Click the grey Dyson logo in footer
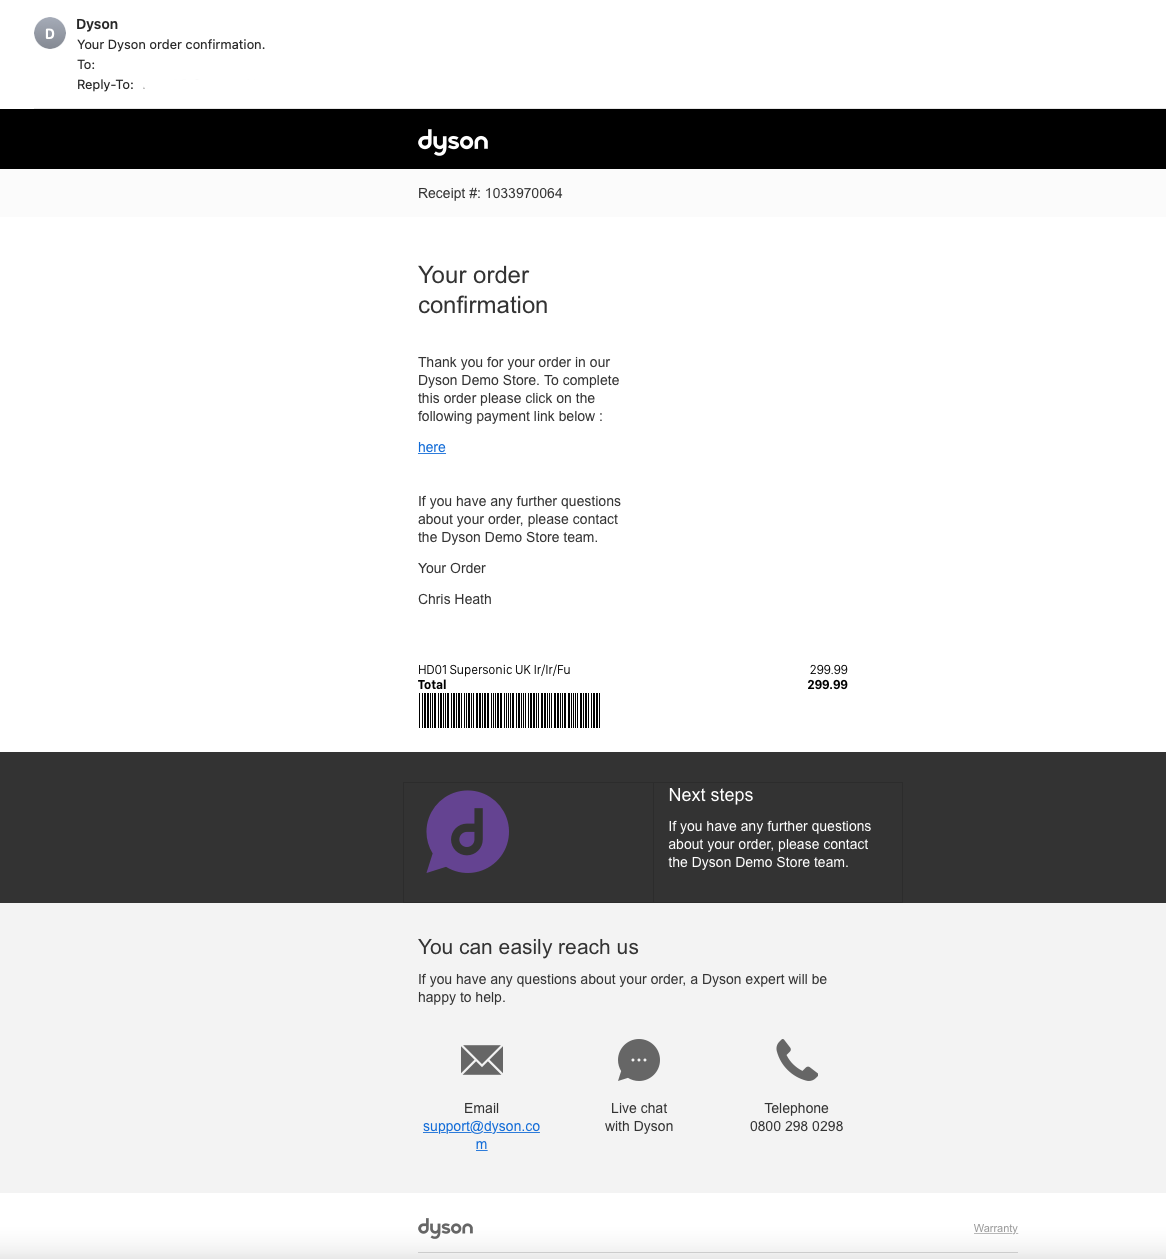This screenshot has height=1259, width=1166. 446,1228
